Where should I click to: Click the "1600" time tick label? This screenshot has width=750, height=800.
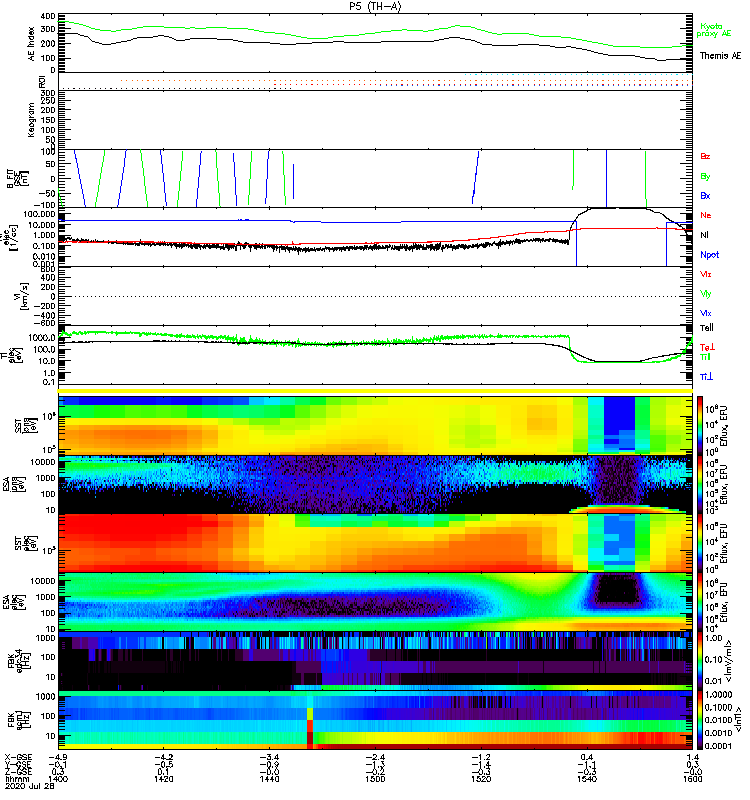[692, 779]
